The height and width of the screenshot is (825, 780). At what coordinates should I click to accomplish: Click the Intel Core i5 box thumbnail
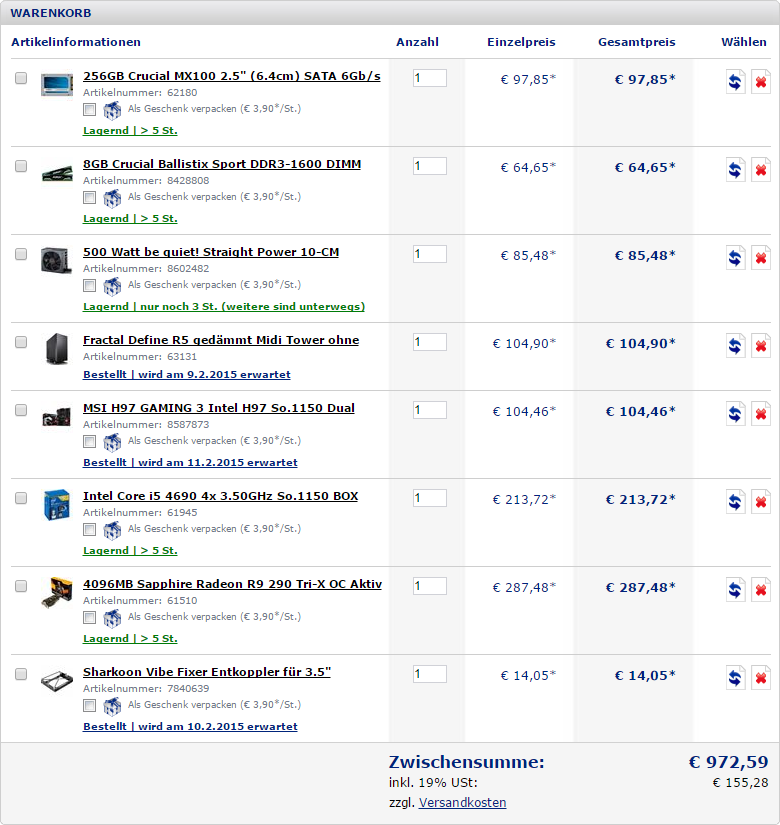point(57,505)
